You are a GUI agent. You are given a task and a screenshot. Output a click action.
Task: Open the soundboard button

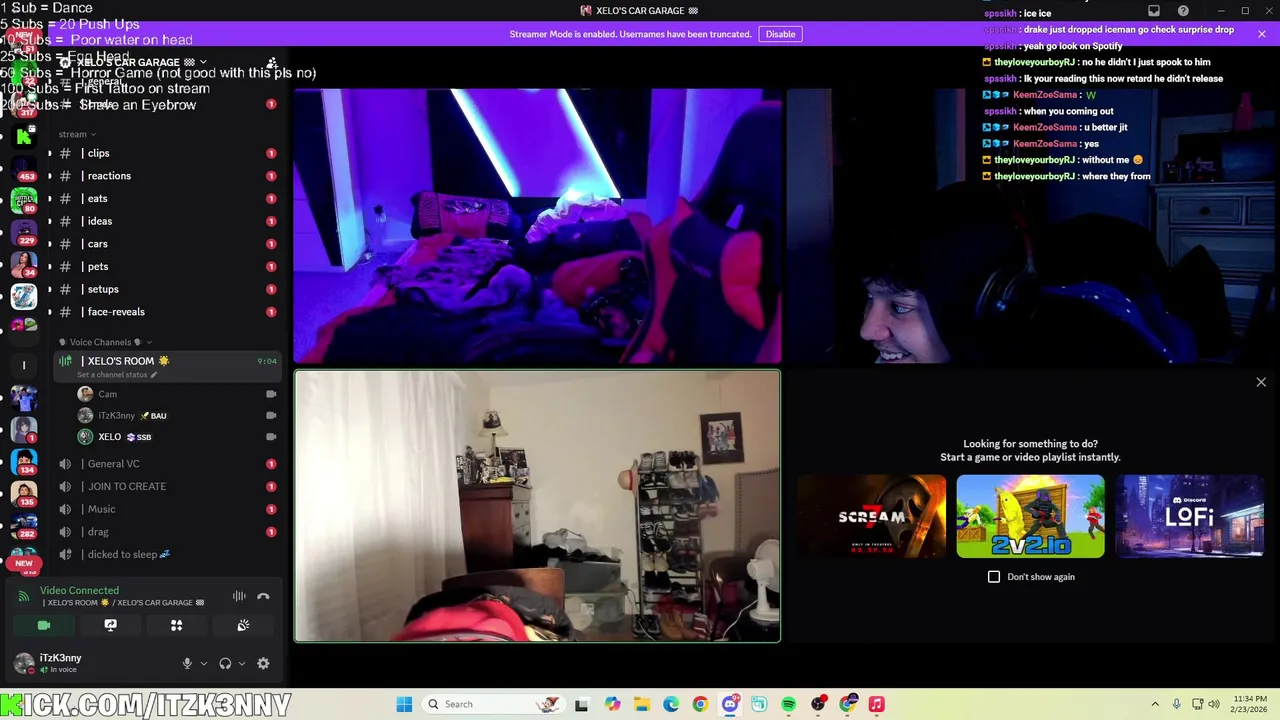243,625
